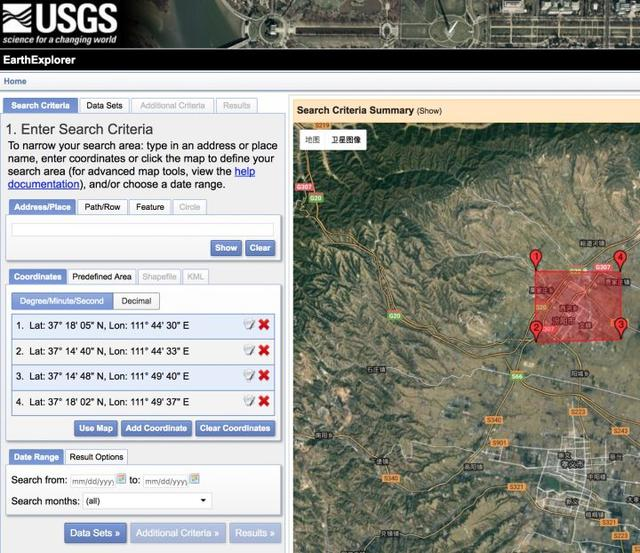Open the Search months dropdown
This screenshot has width=640, height=553.
coord(147,501)
